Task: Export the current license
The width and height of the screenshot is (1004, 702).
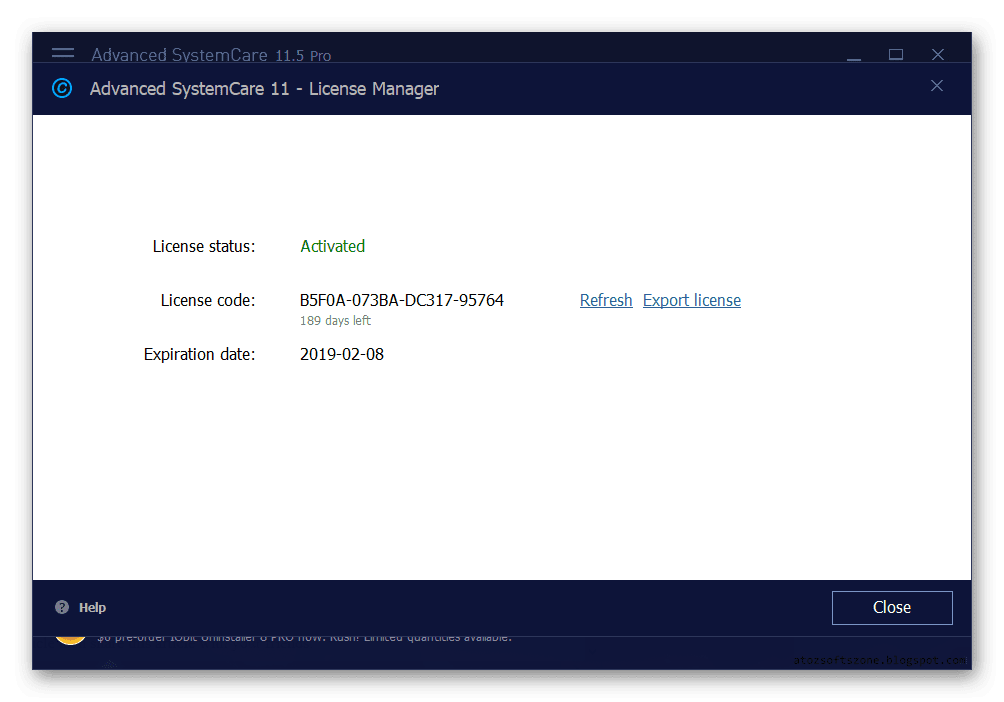Action: point(691,300)
